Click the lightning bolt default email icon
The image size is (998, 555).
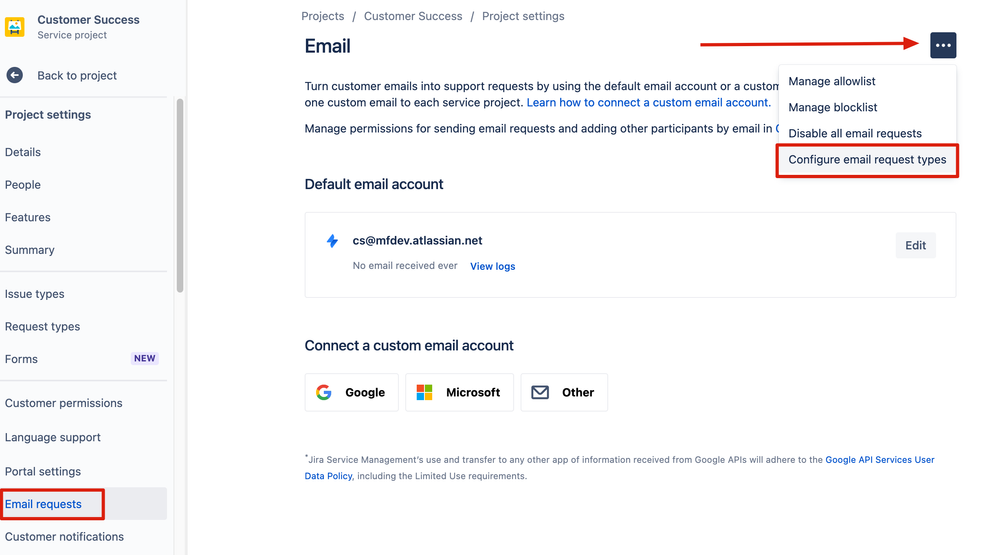332,241
